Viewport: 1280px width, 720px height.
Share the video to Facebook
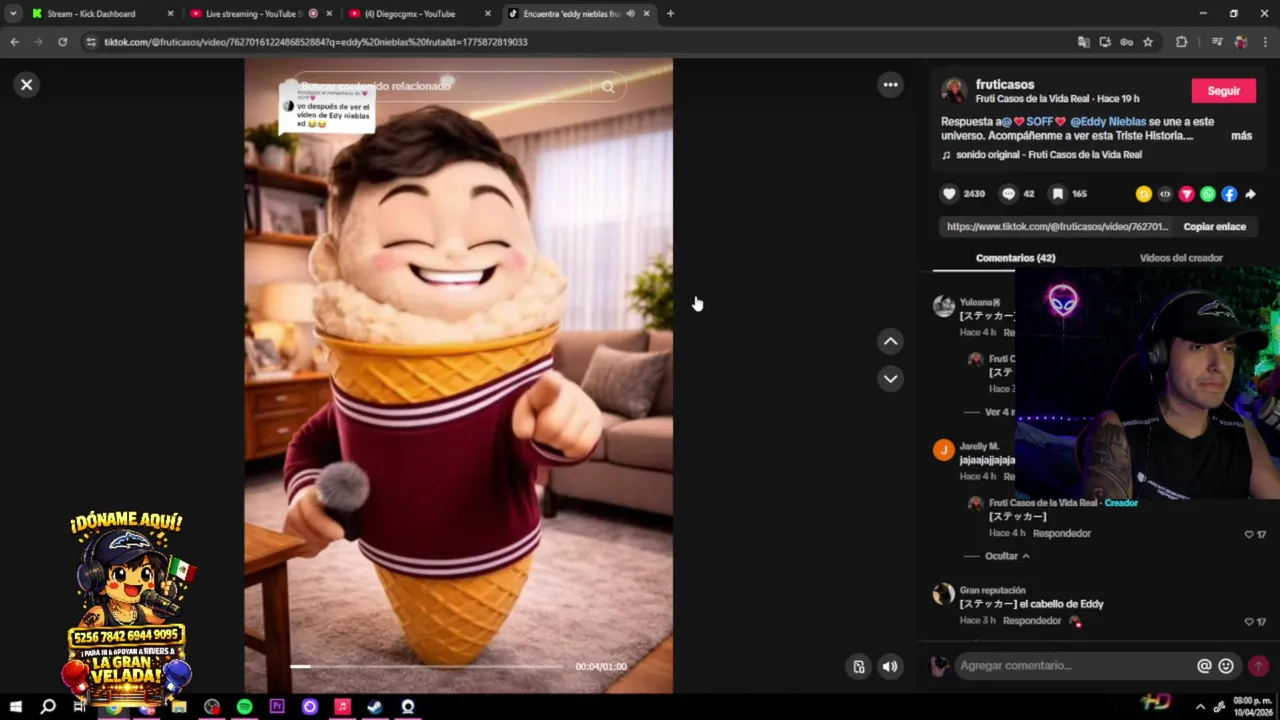(1229, 194)
